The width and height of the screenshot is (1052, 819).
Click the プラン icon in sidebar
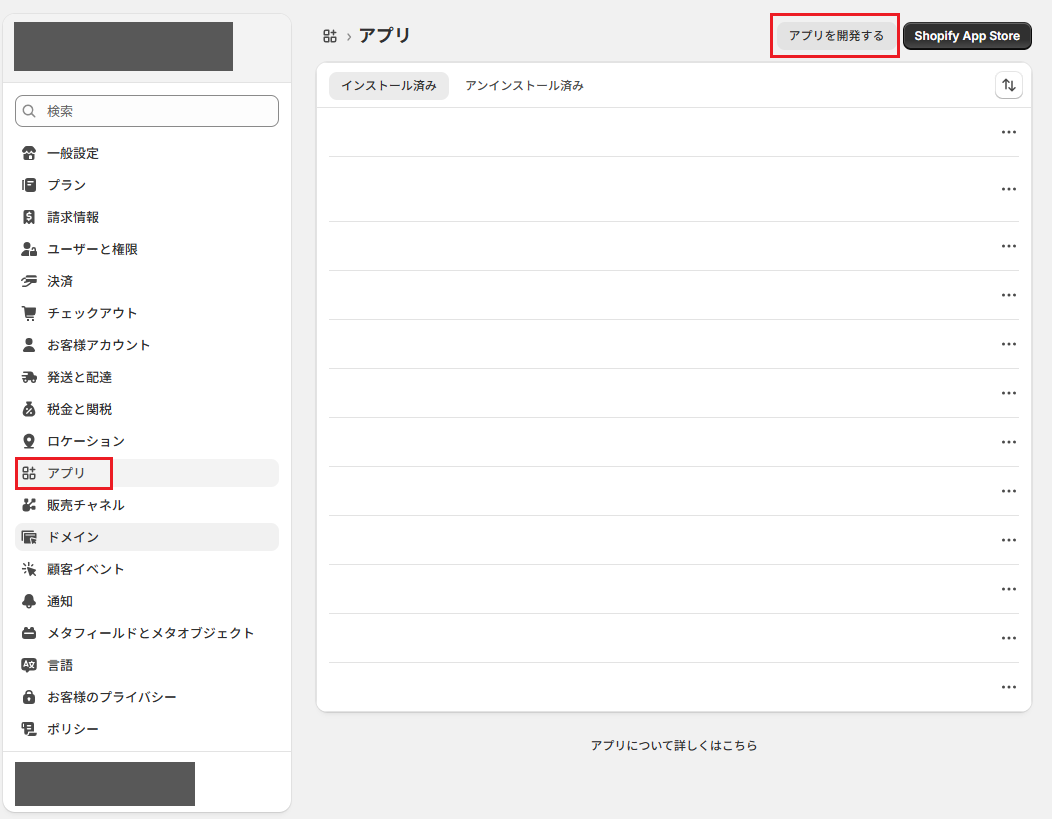click(29, 185)
